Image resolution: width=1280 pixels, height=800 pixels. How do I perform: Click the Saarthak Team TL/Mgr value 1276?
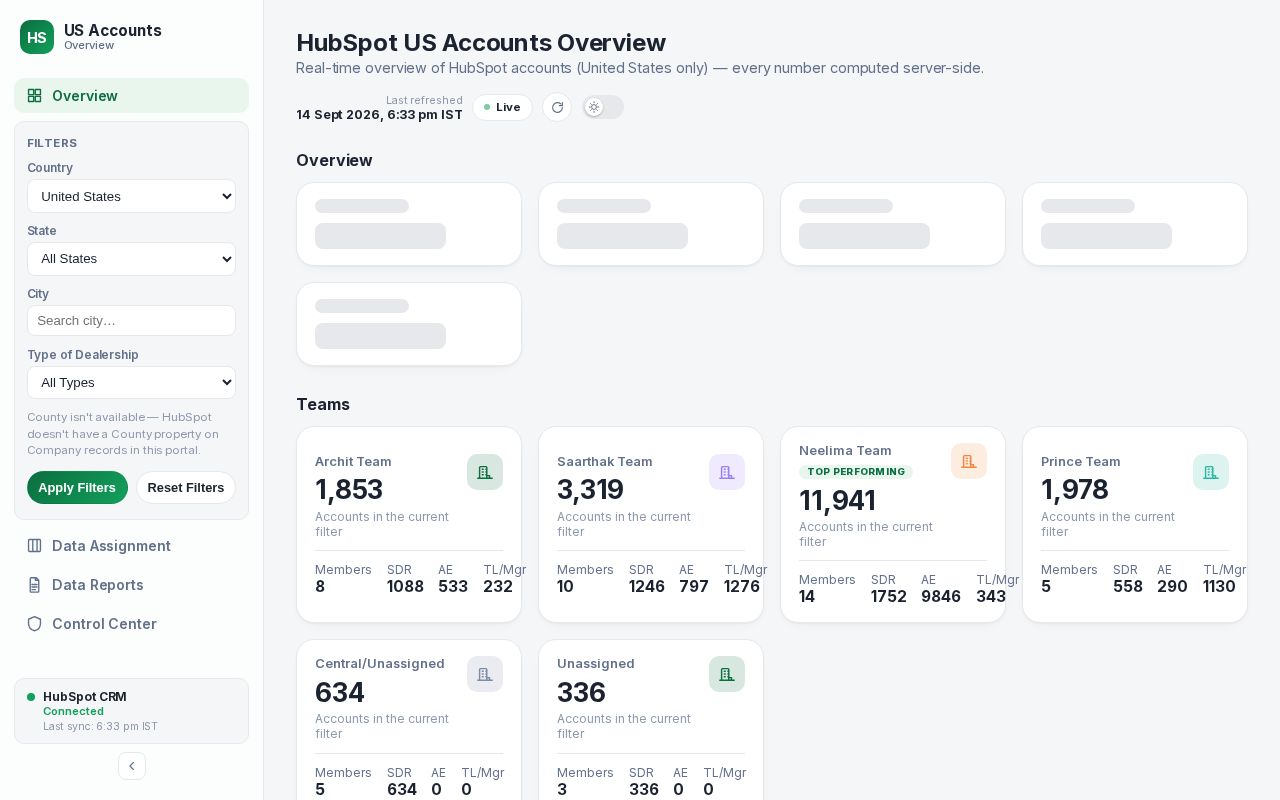[x=742, y=587]
